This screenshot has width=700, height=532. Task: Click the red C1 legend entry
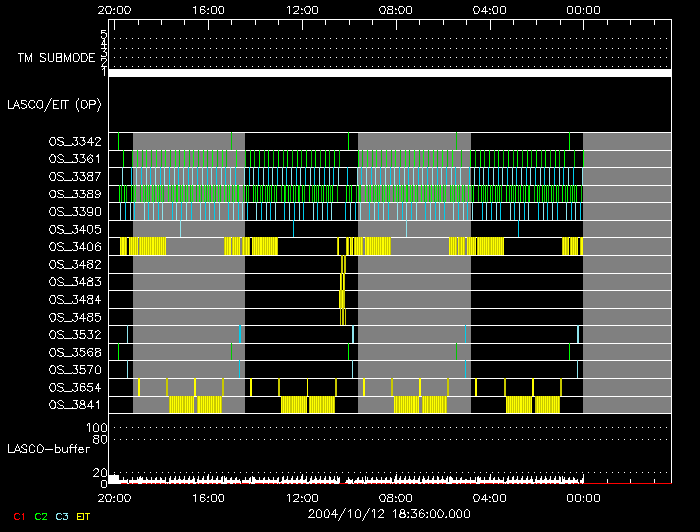pos(17,516)
